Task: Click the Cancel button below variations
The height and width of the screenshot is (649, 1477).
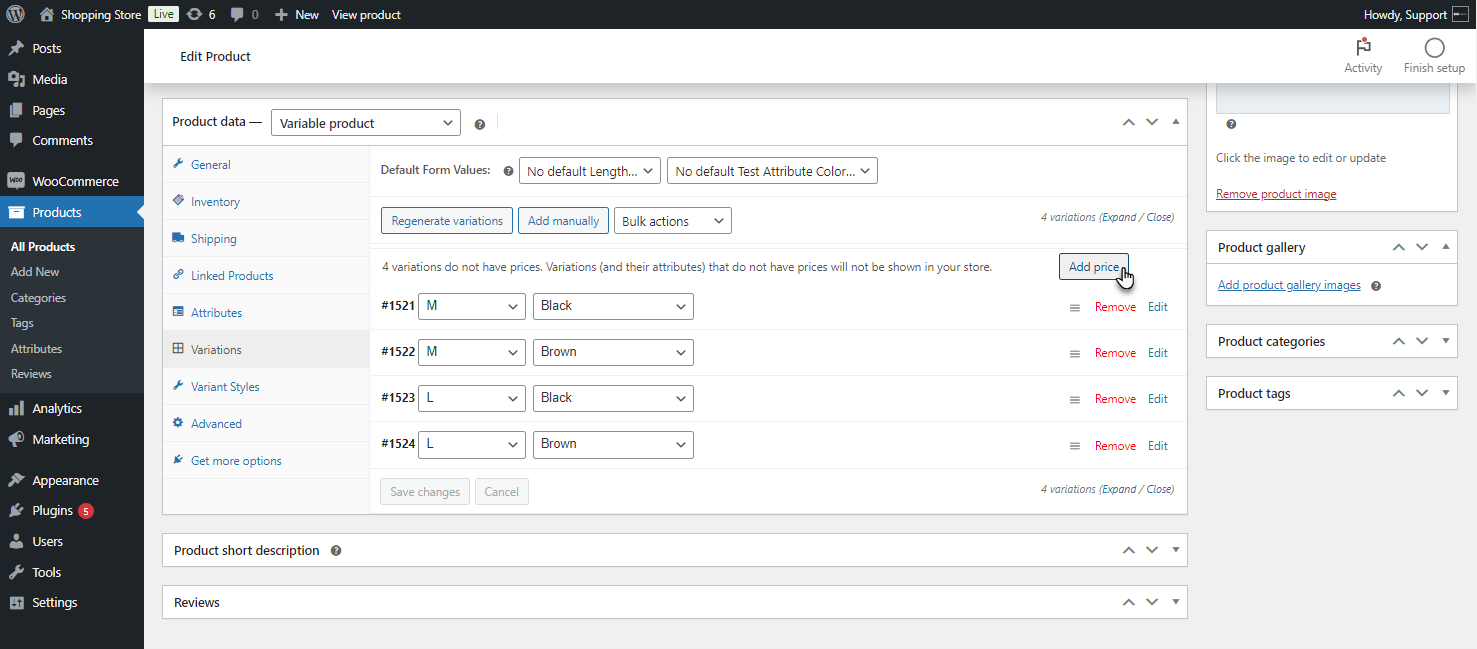Action: 502,492
